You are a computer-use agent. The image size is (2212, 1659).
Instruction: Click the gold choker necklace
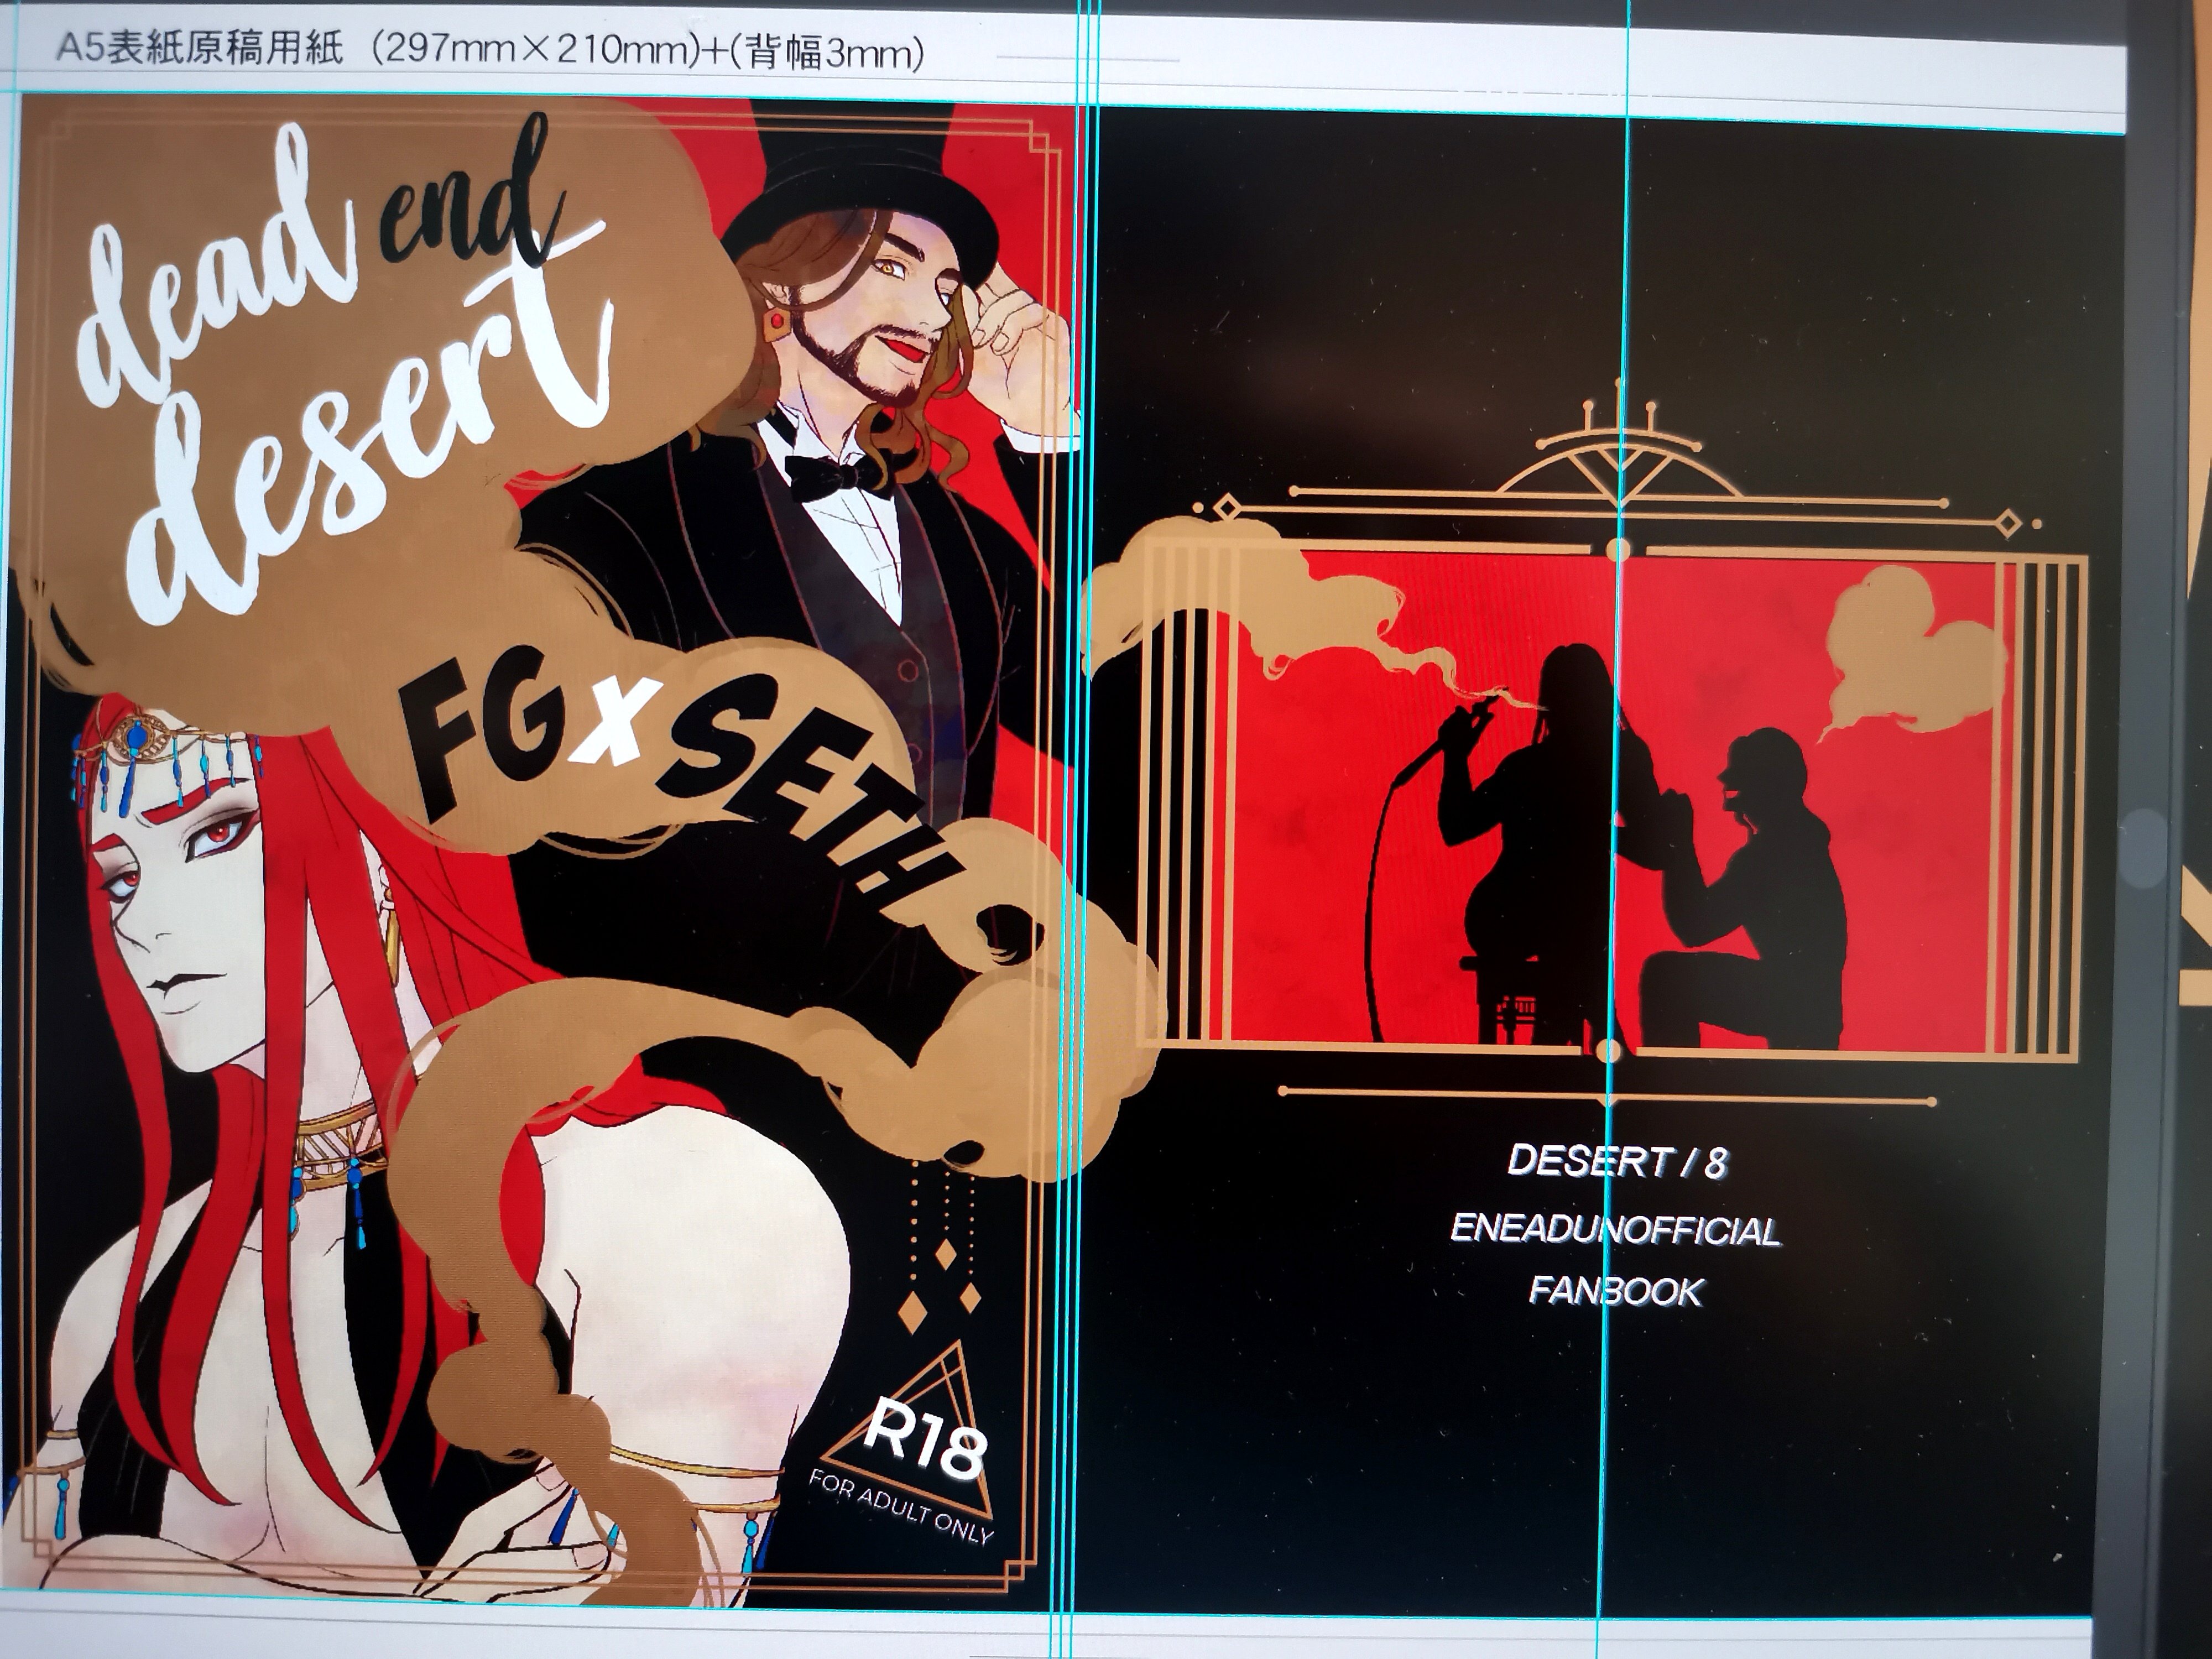click(x=338, y=1131)
